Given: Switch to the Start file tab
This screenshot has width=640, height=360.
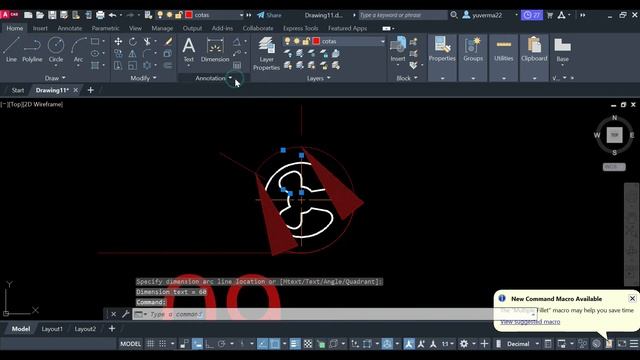Looking at the screenshot, I should click(x=18, y=90).
